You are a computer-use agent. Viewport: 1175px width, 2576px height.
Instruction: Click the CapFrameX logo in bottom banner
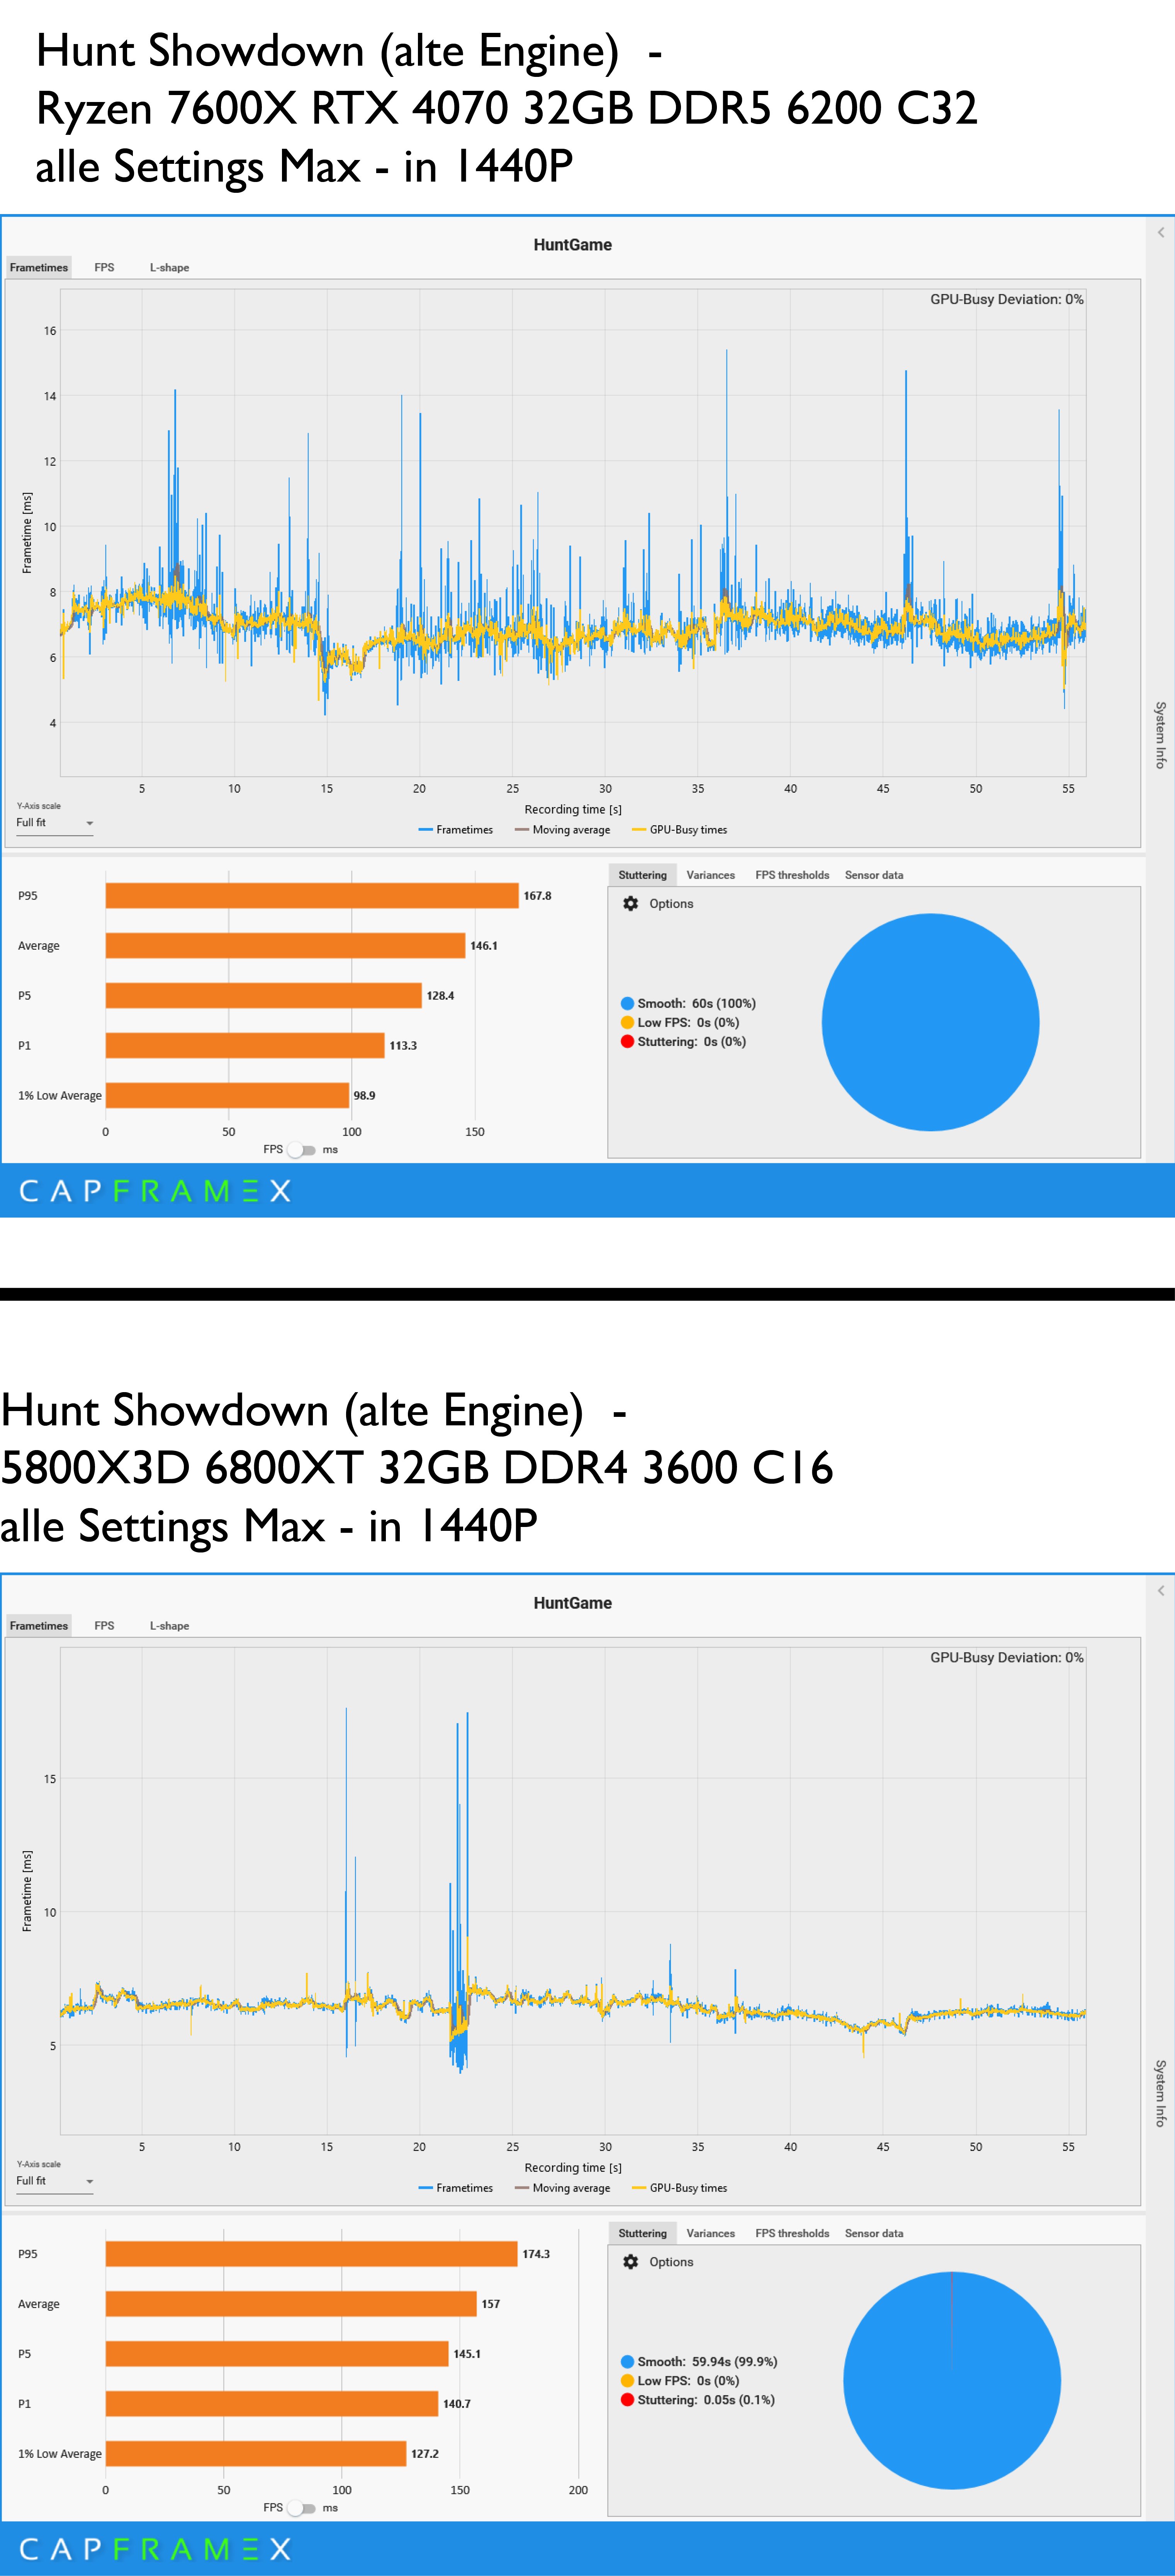pyautogui.click(x=155, y=2548)
